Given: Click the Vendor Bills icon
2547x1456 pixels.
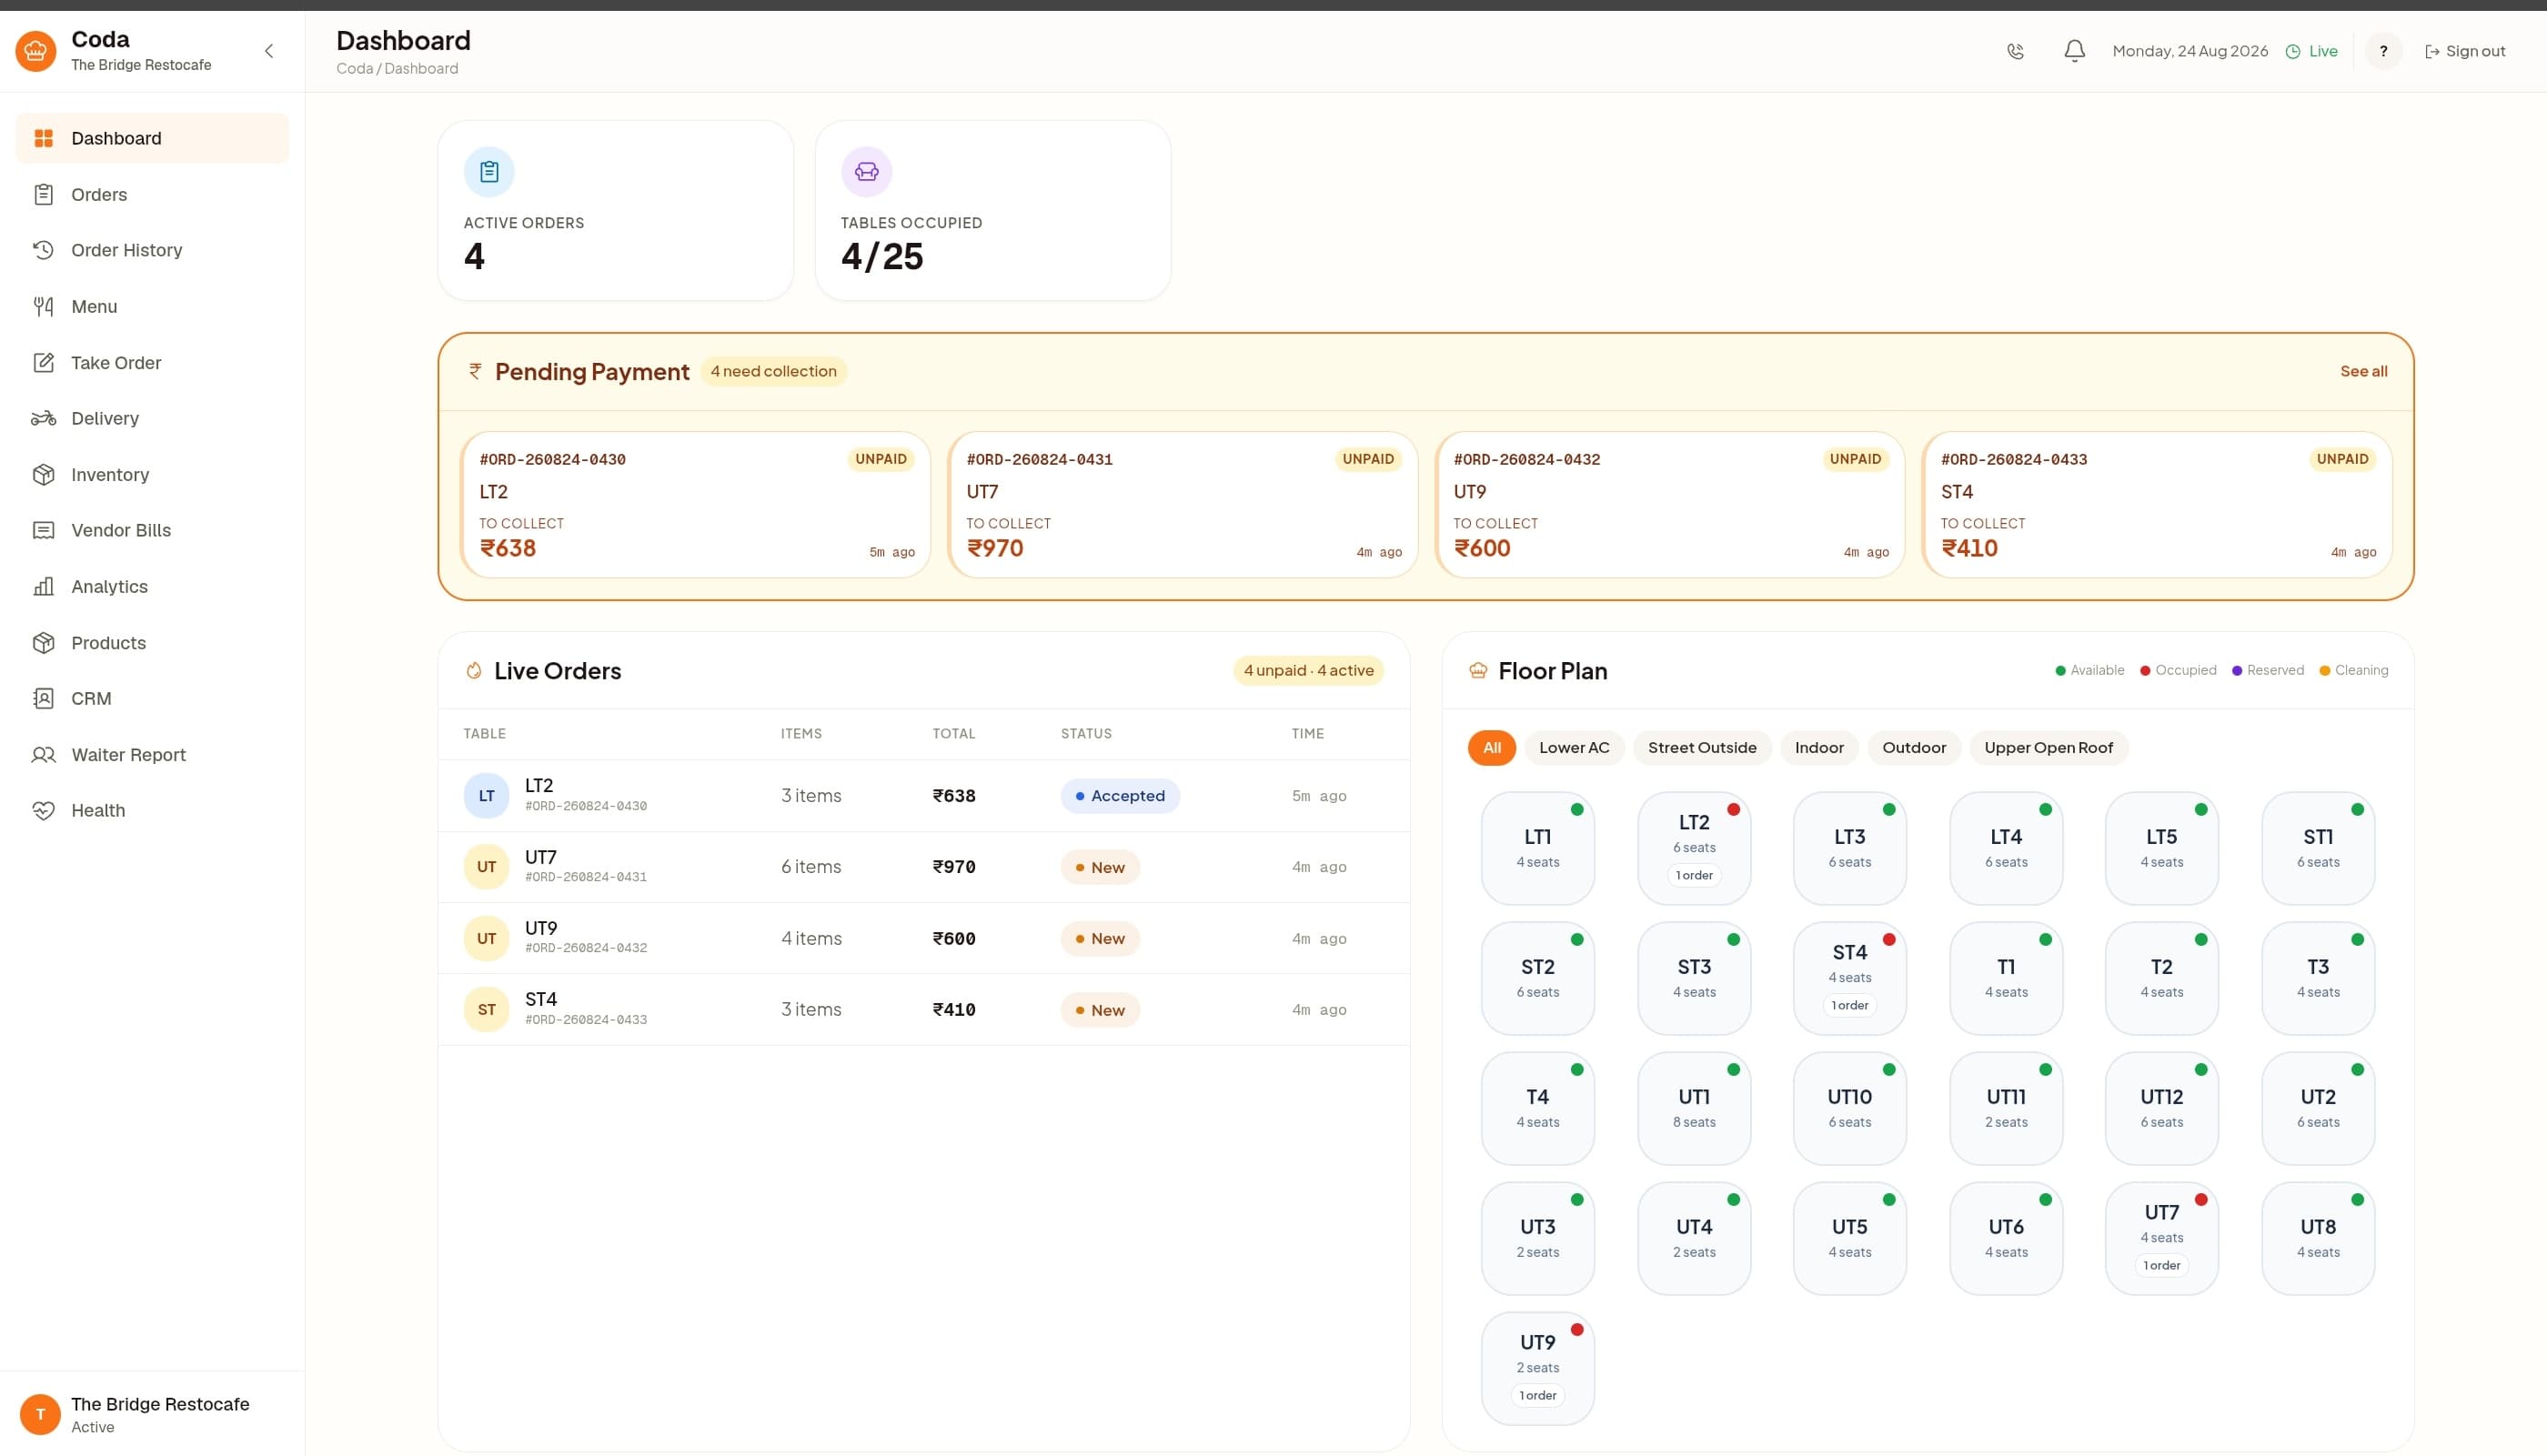Looking at the screenshot, I should [43, 530].
